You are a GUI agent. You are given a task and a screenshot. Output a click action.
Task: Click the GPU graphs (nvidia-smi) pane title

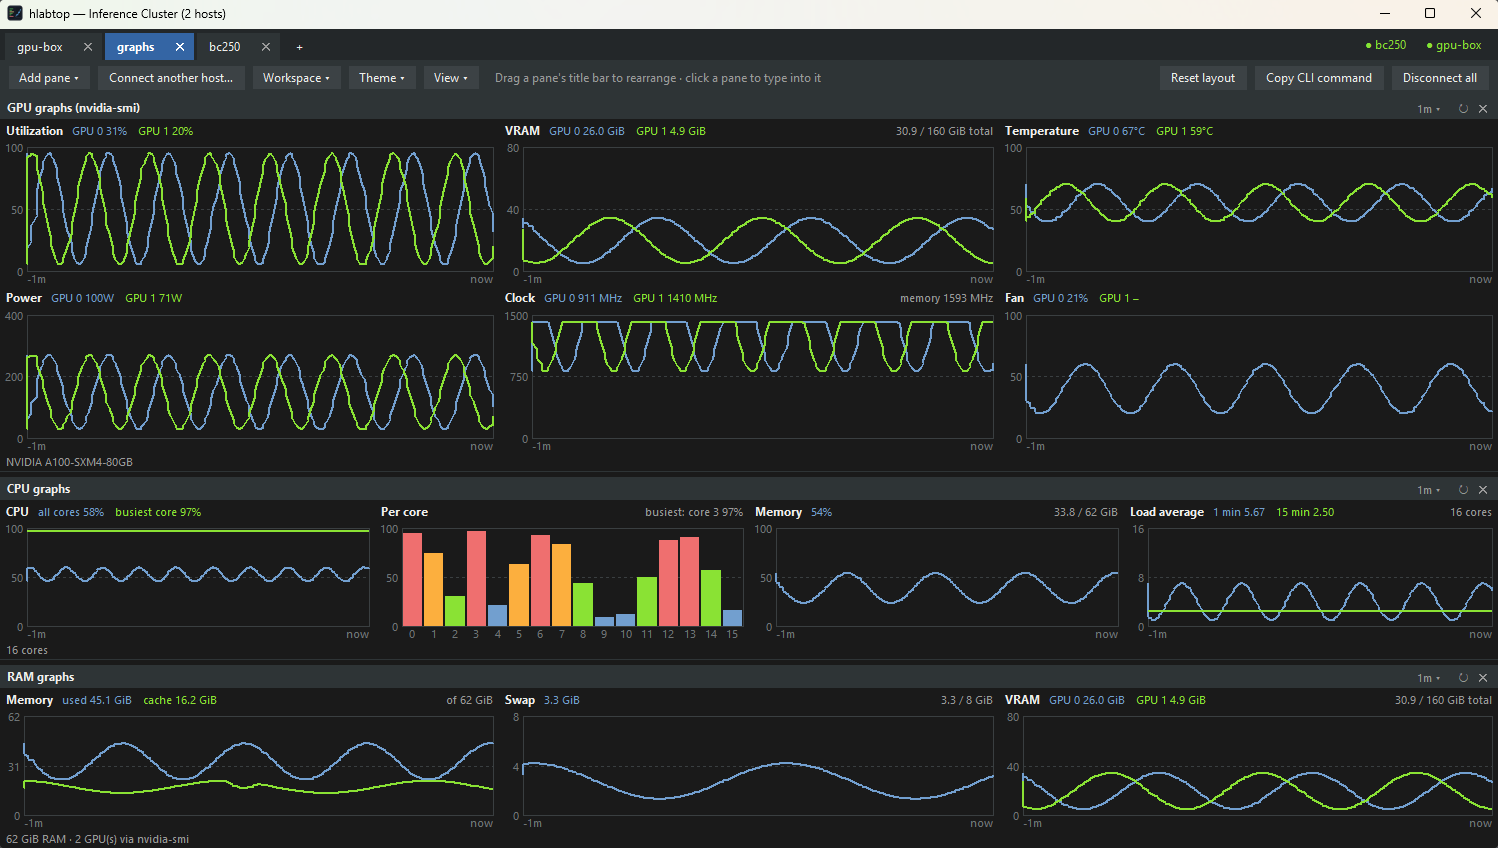[x=74, y=108]
